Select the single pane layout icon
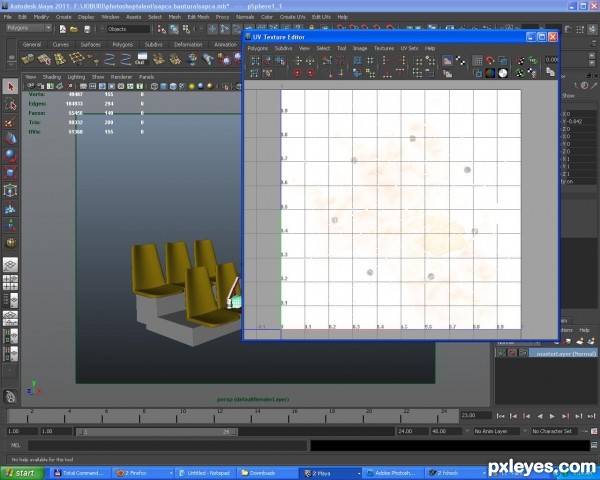 point(10,264)
